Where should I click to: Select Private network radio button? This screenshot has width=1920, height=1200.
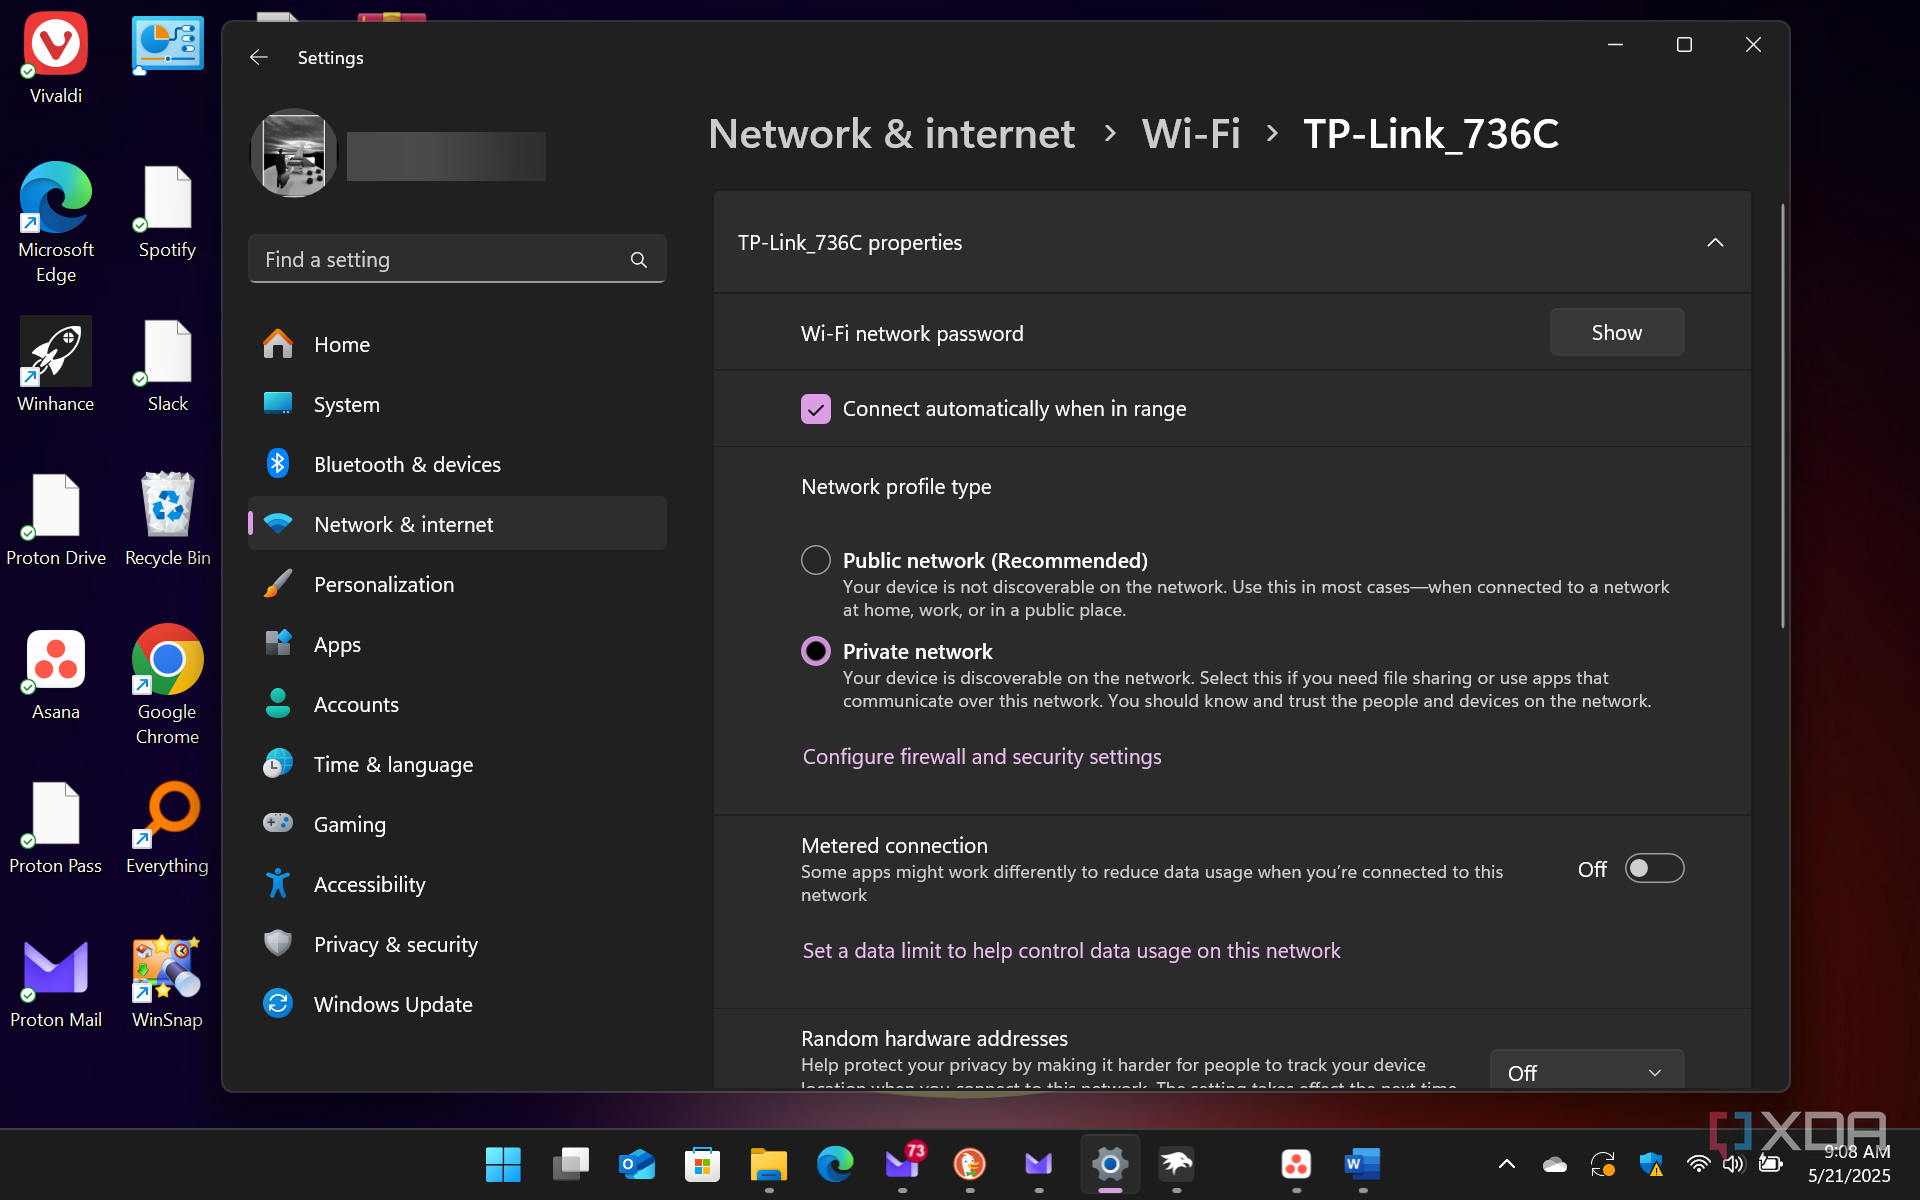816,651
